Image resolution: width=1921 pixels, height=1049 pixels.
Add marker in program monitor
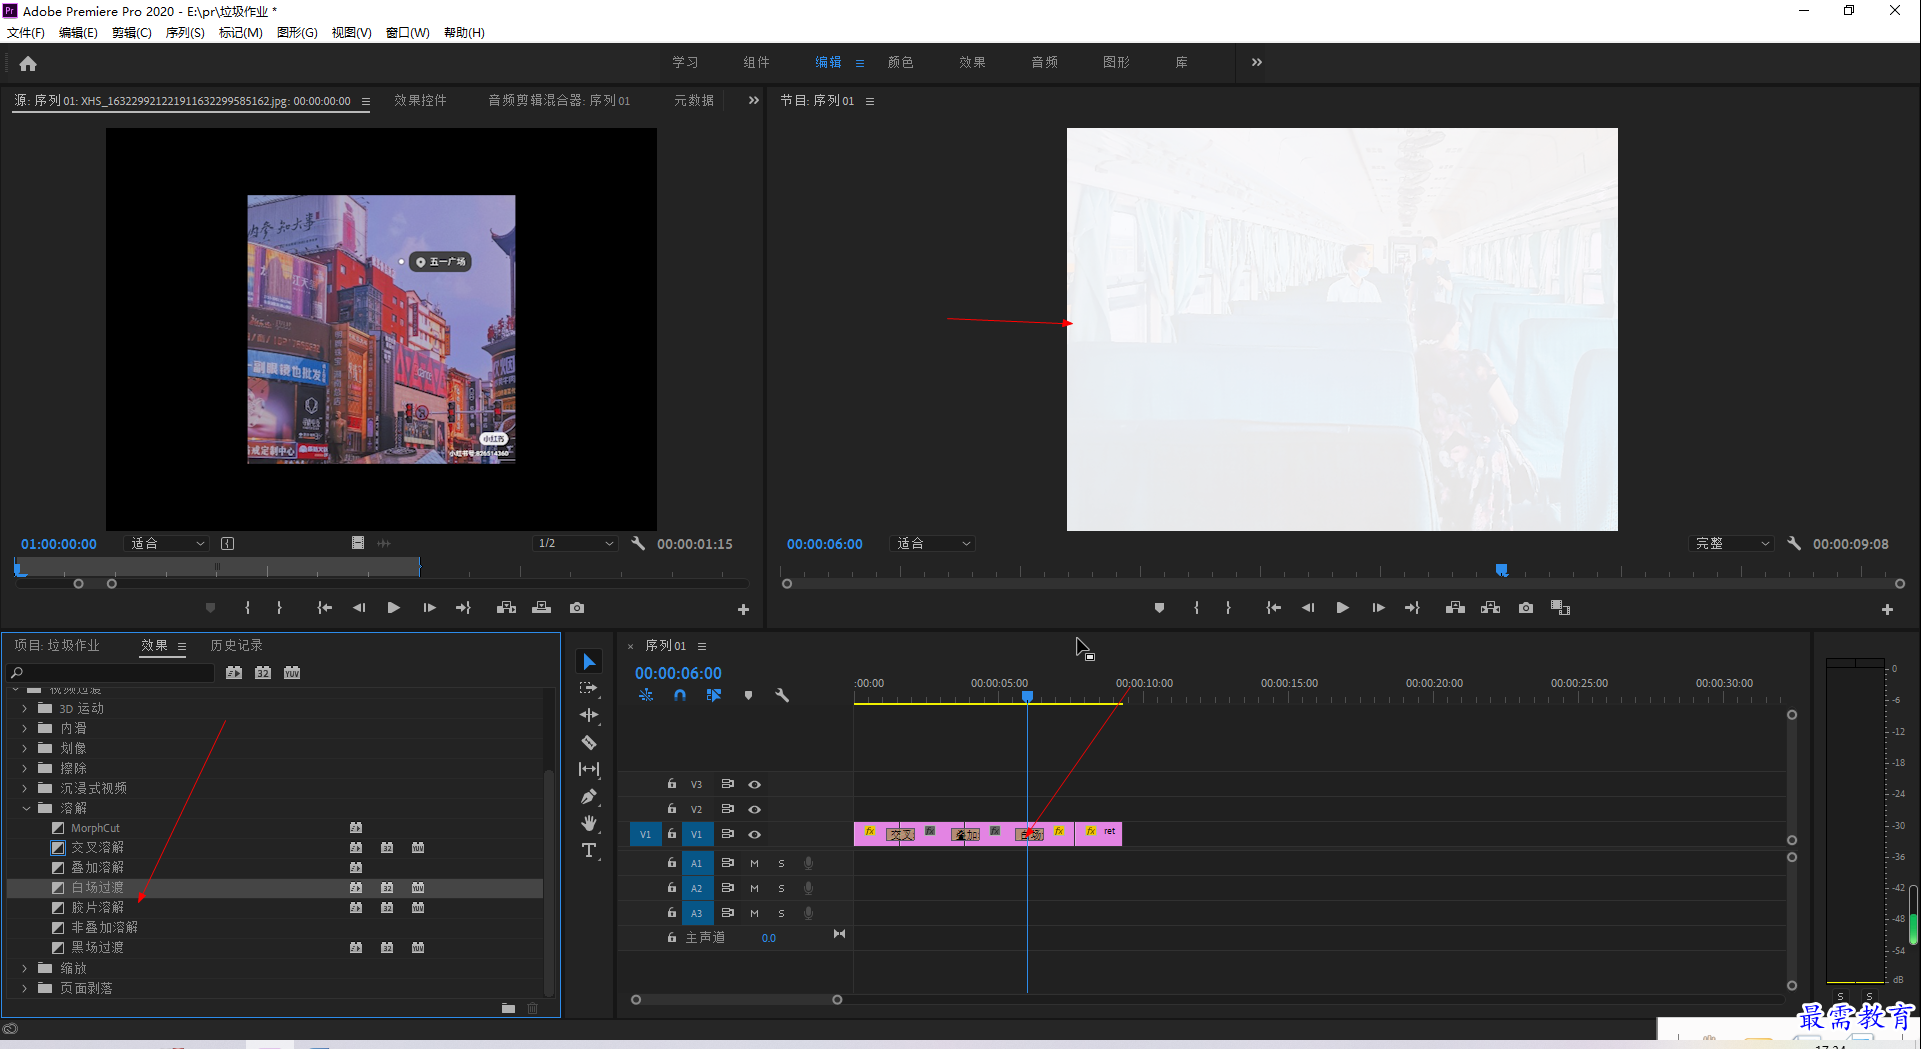click(1159, 608)
